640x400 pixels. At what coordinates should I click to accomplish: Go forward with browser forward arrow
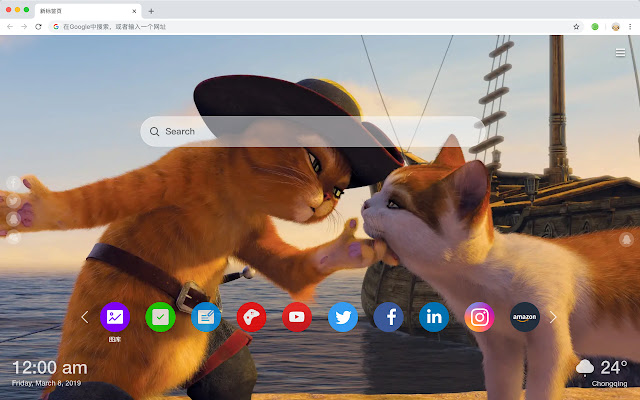coord(24,27)
